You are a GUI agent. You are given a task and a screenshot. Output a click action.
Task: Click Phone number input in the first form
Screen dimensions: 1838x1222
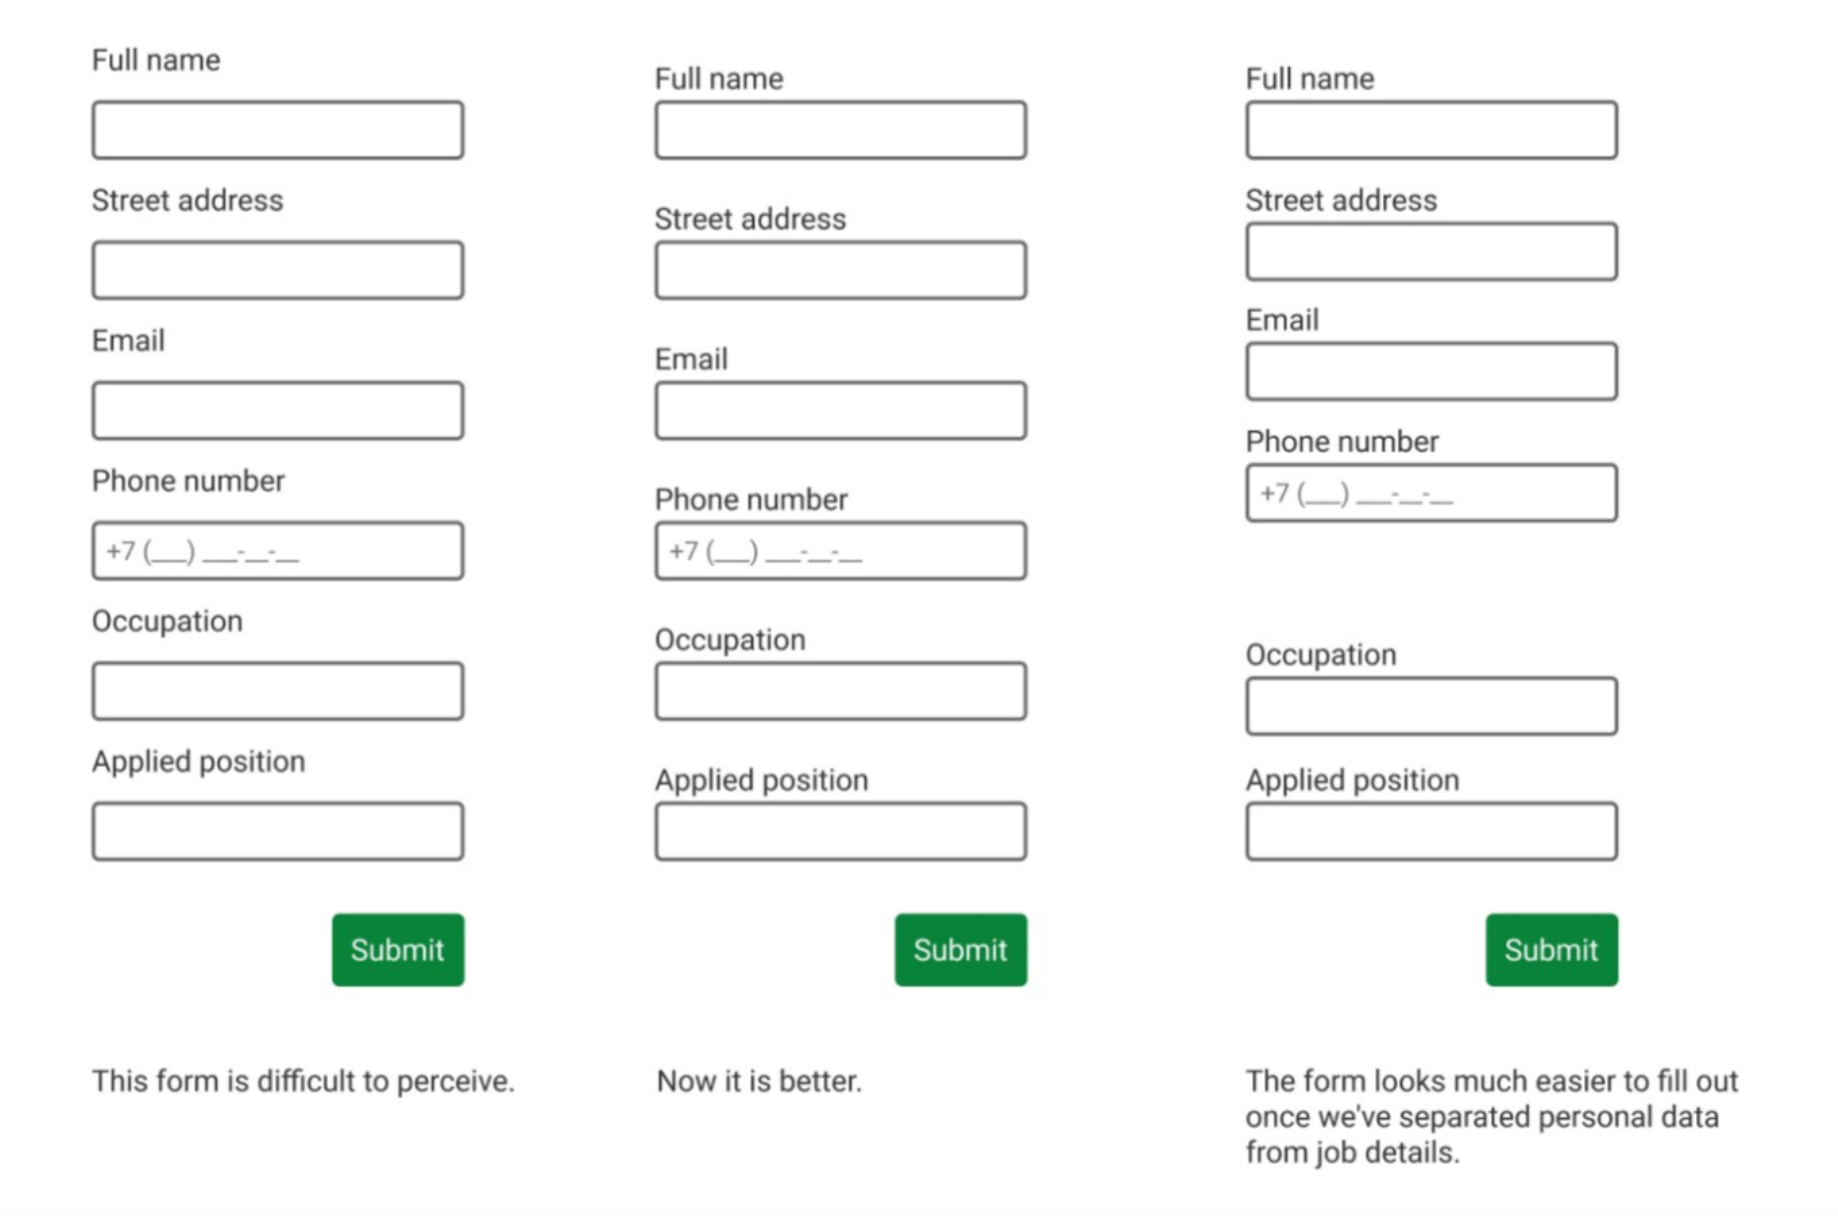(x=278, y=551)
